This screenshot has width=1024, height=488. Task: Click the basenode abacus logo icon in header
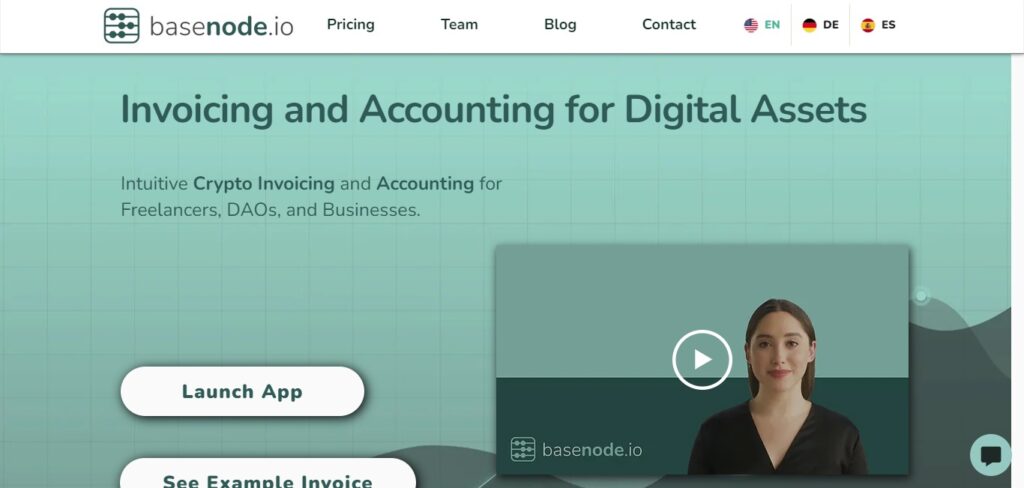[x=121, y=25]
